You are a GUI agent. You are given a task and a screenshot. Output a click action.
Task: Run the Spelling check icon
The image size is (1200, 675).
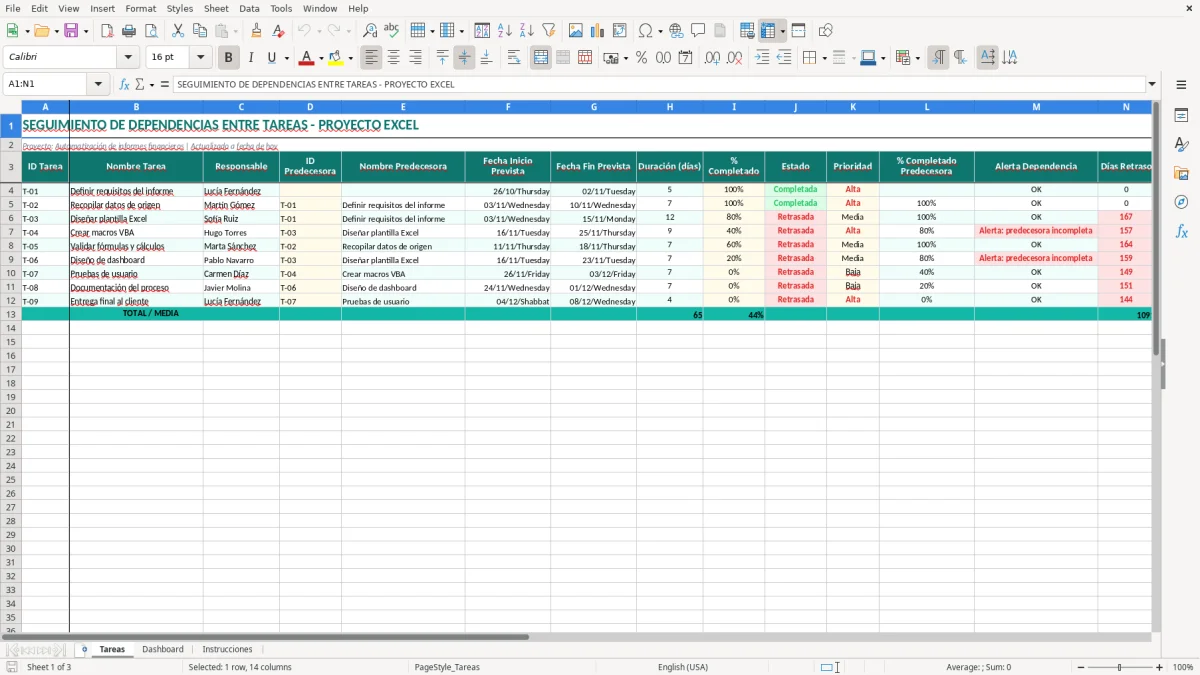392,31
